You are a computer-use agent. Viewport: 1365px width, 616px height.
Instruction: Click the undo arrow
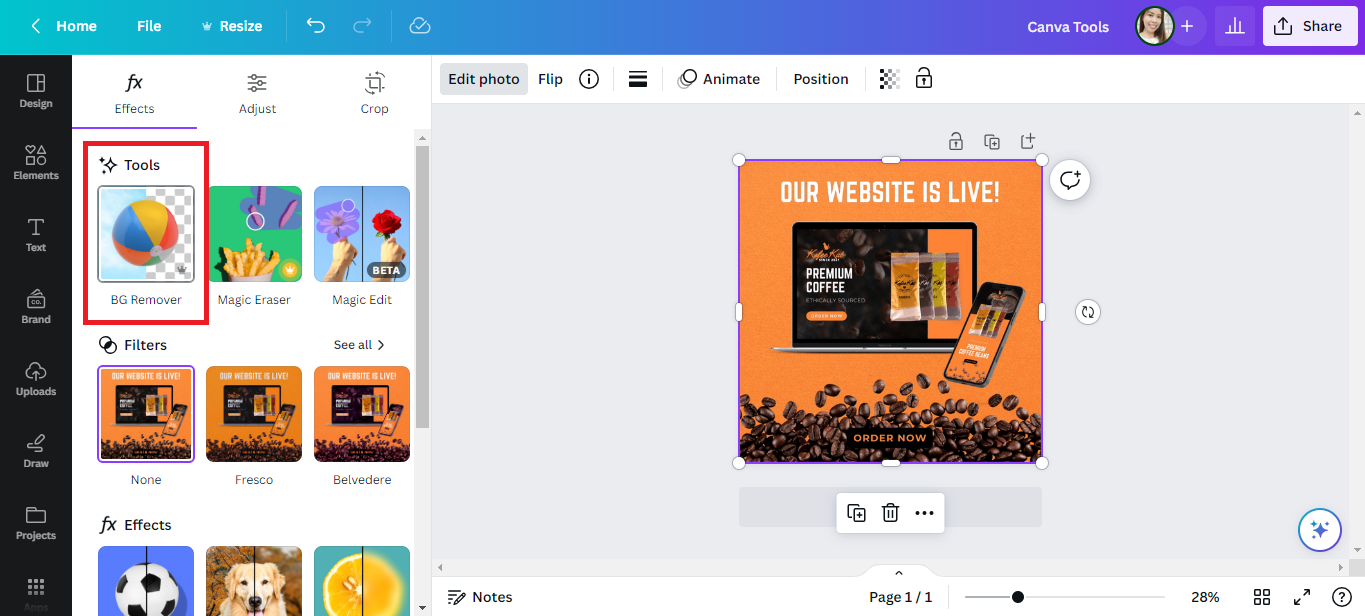pyautogui.click(x=315, y=26)
